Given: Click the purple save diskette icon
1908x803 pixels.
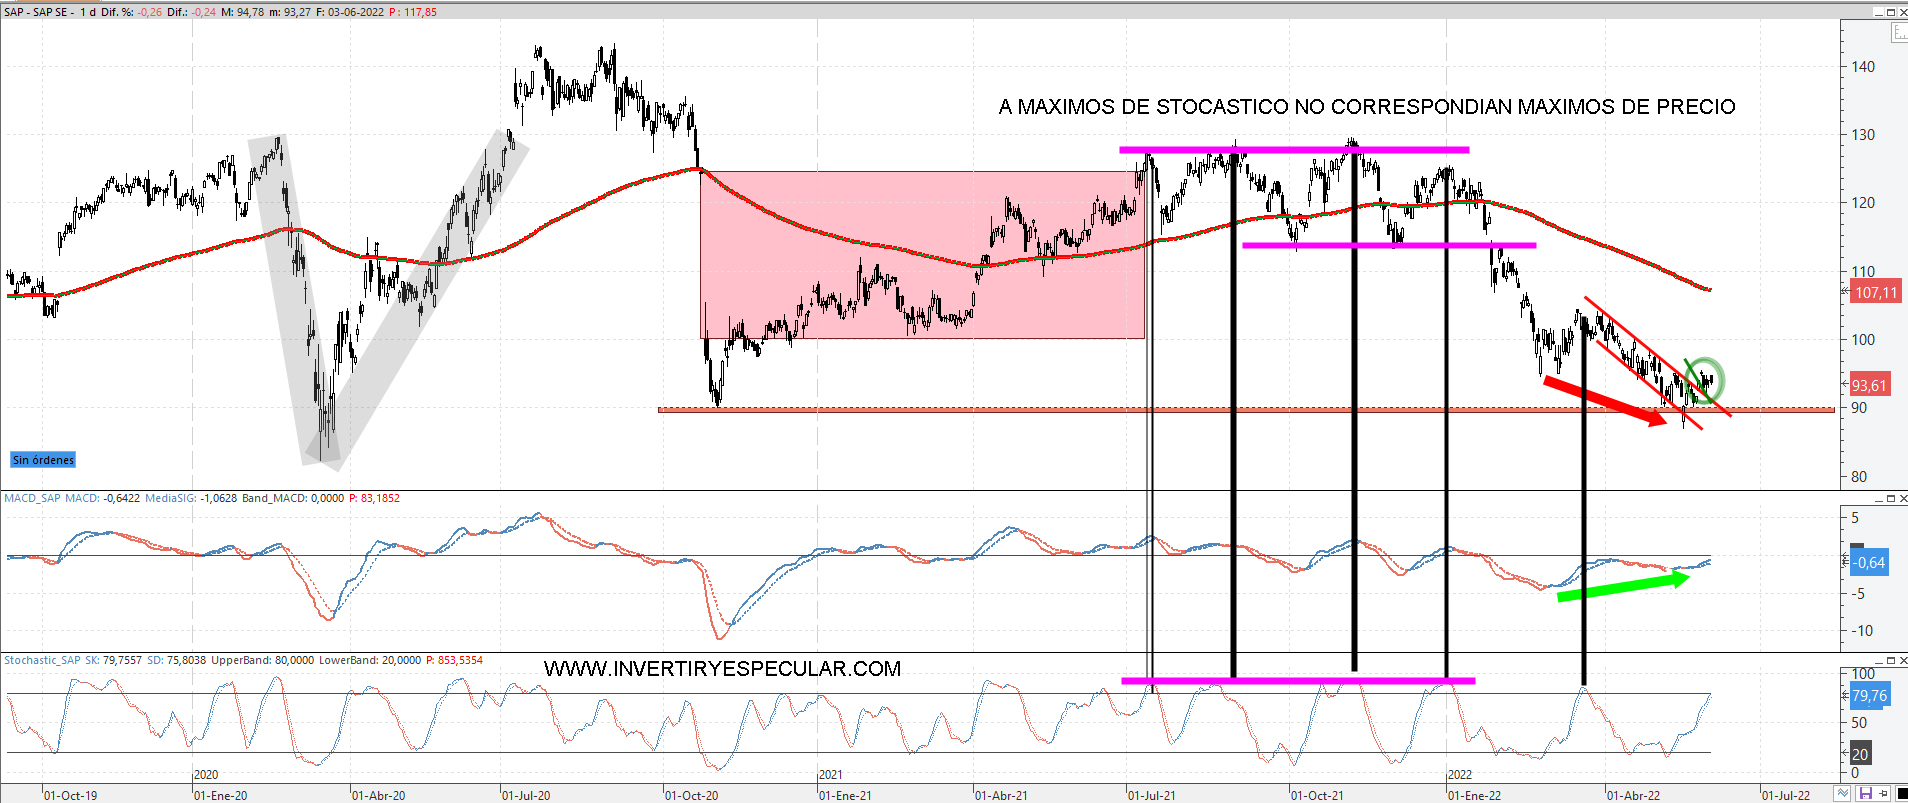Looking at the screenshot, I should 1865,794.
